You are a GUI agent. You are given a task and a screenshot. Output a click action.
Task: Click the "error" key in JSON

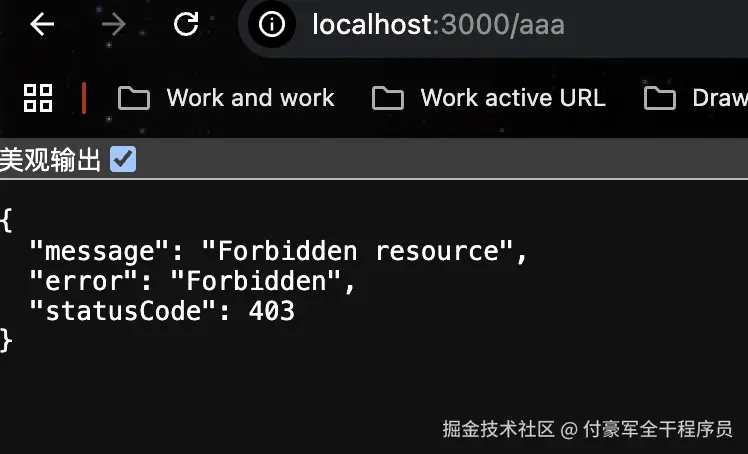pos(83,281)
